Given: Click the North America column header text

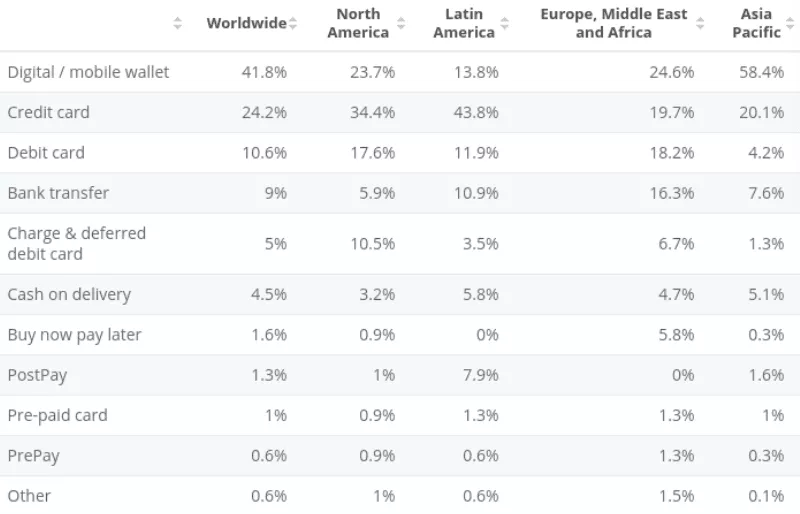Looking at the screenshot, I should tap(358, 23).
